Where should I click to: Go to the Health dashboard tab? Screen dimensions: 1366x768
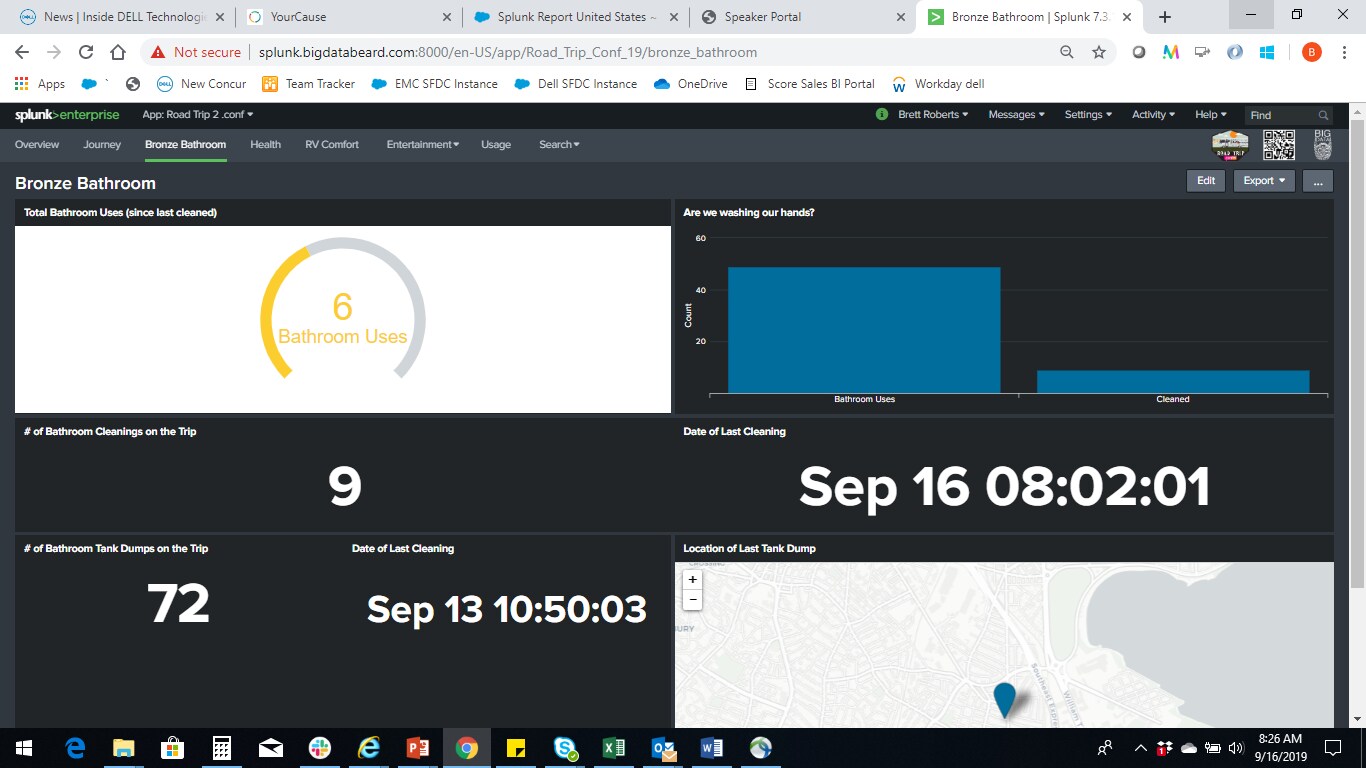coord(265,145)
